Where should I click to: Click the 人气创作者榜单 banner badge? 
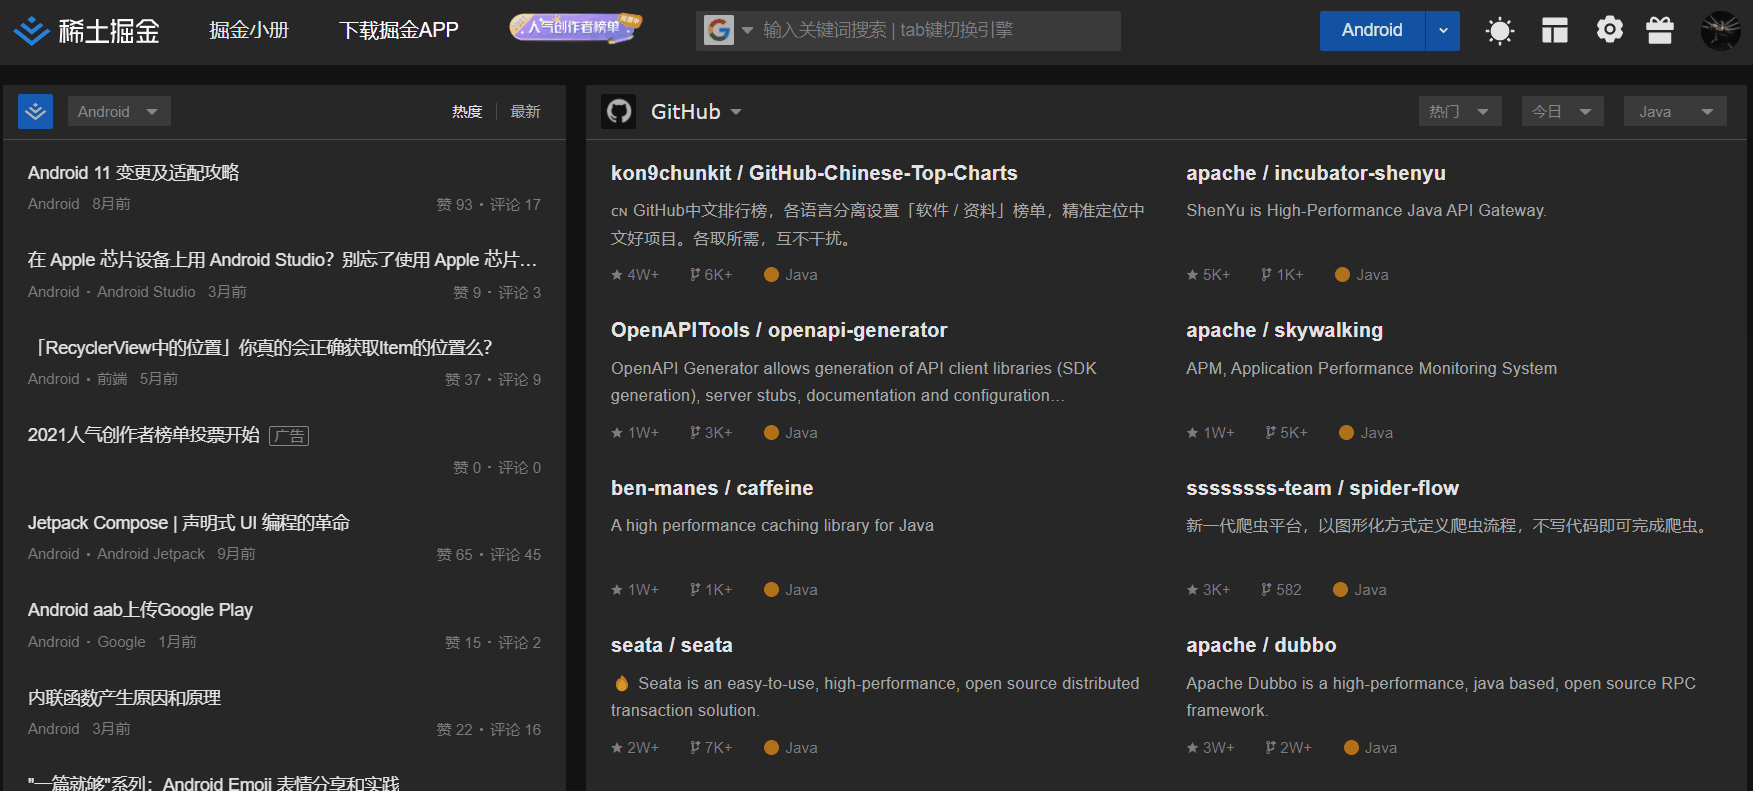pyautogui.click(x=575, y=28)
